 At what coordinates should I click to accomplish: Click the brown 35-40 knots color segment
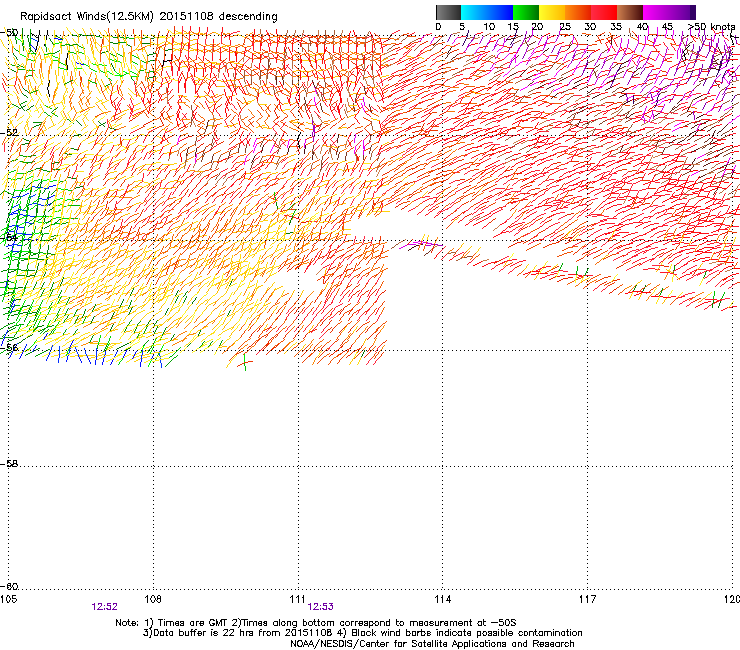[630, 12]
